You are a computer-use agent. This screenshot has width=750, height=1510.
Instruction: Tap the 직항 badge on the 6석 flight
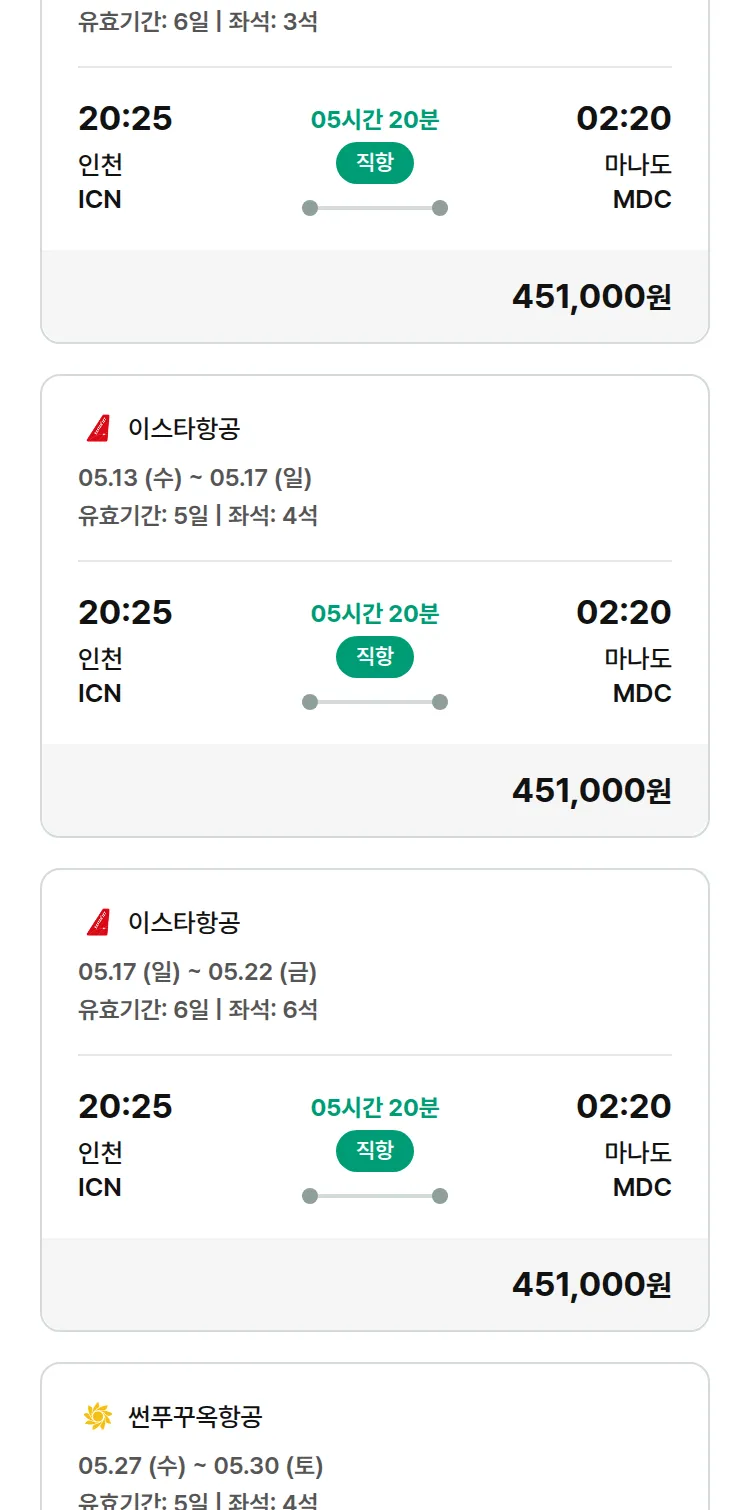coord(375,1151)
